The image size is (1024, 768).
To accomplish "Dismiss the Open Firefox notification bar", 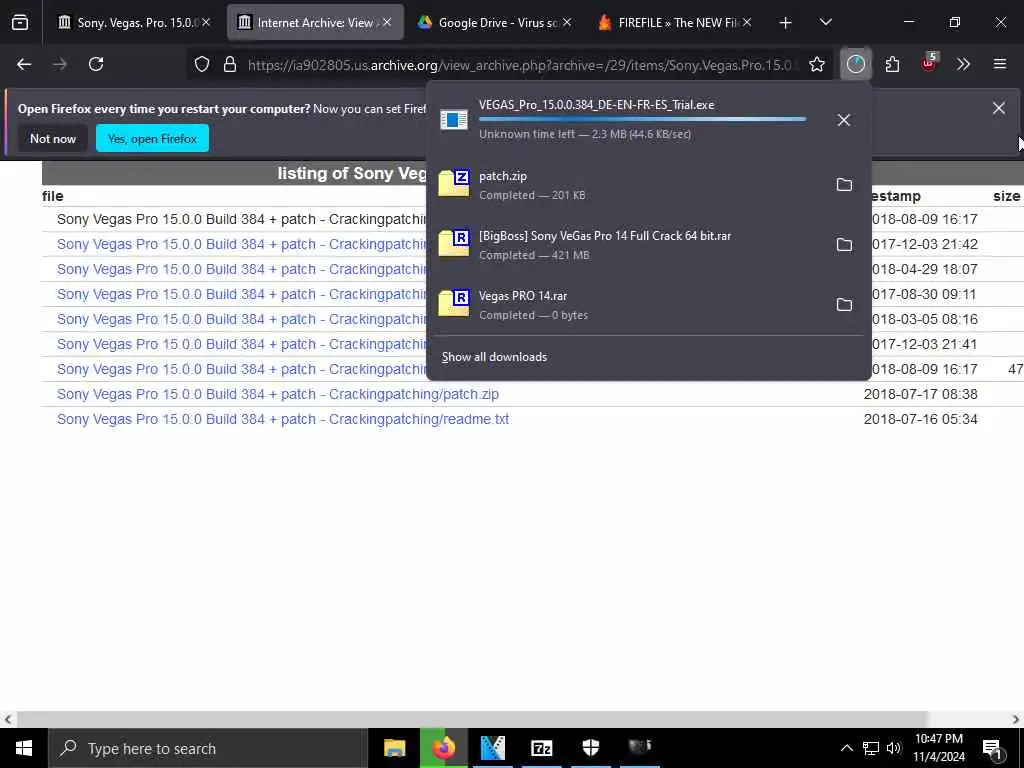I will point(999,108).
